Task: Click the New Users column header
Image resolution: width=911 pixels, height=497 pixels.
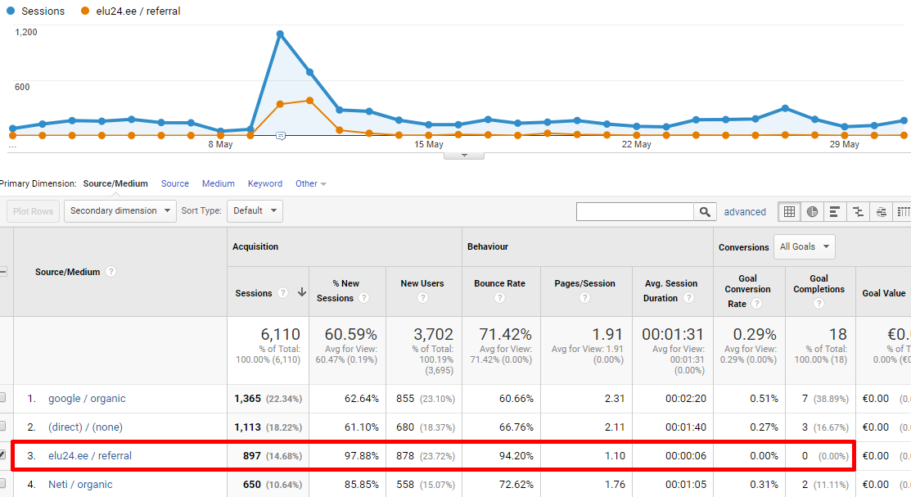Action: pos(422,284)
